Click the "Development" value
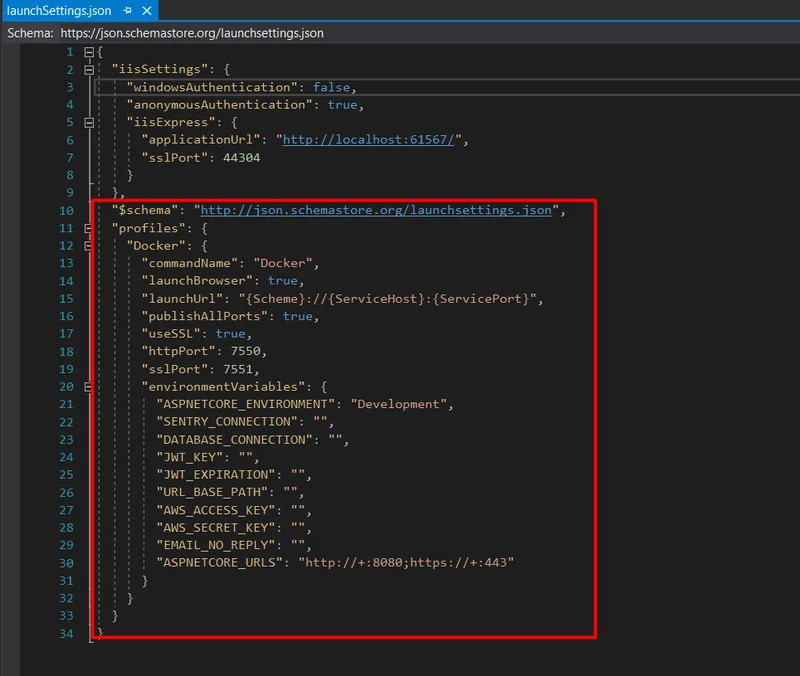 (x=398, y=404)
